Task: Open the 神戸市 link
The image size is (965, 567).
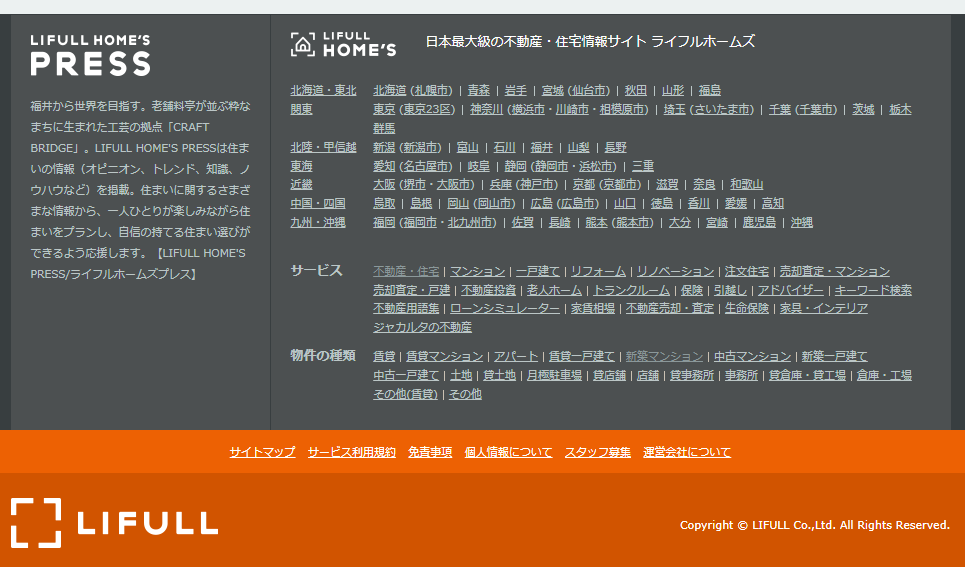Action: click(536, 185)
